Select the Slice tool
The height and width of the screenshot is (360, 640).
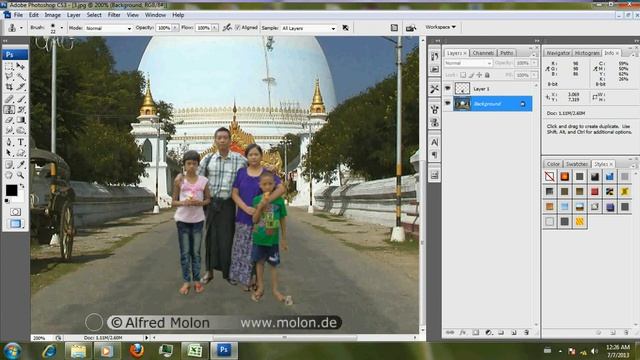click(20, 87)
